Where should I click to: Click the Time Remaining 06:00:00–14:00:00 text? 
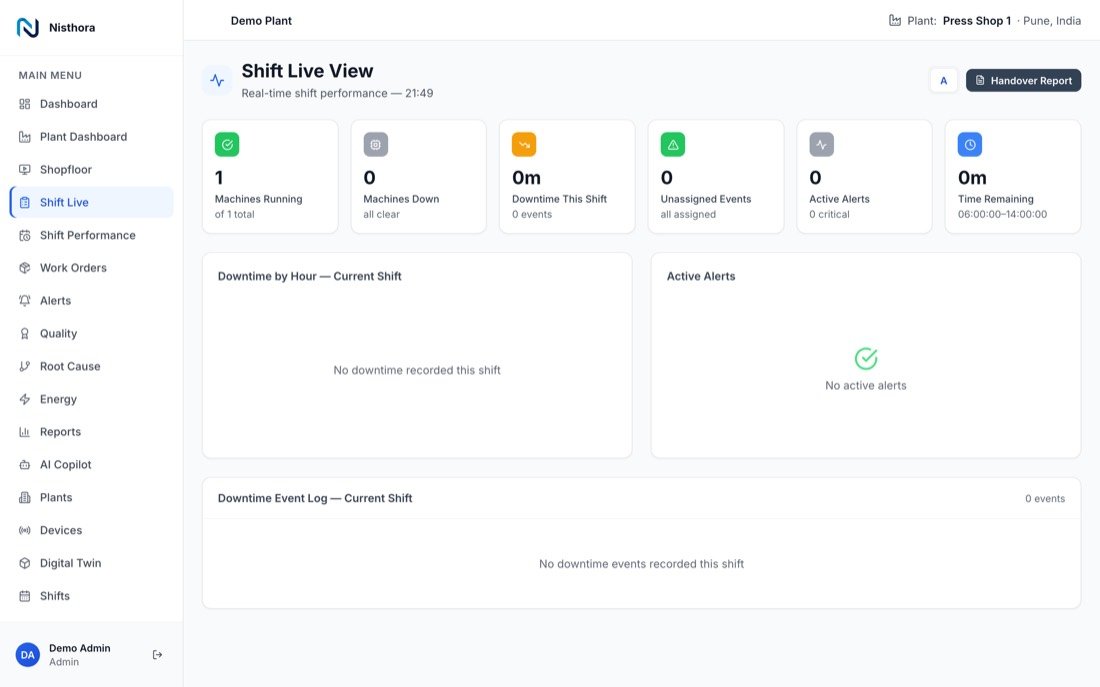(x=1002, y=215)
